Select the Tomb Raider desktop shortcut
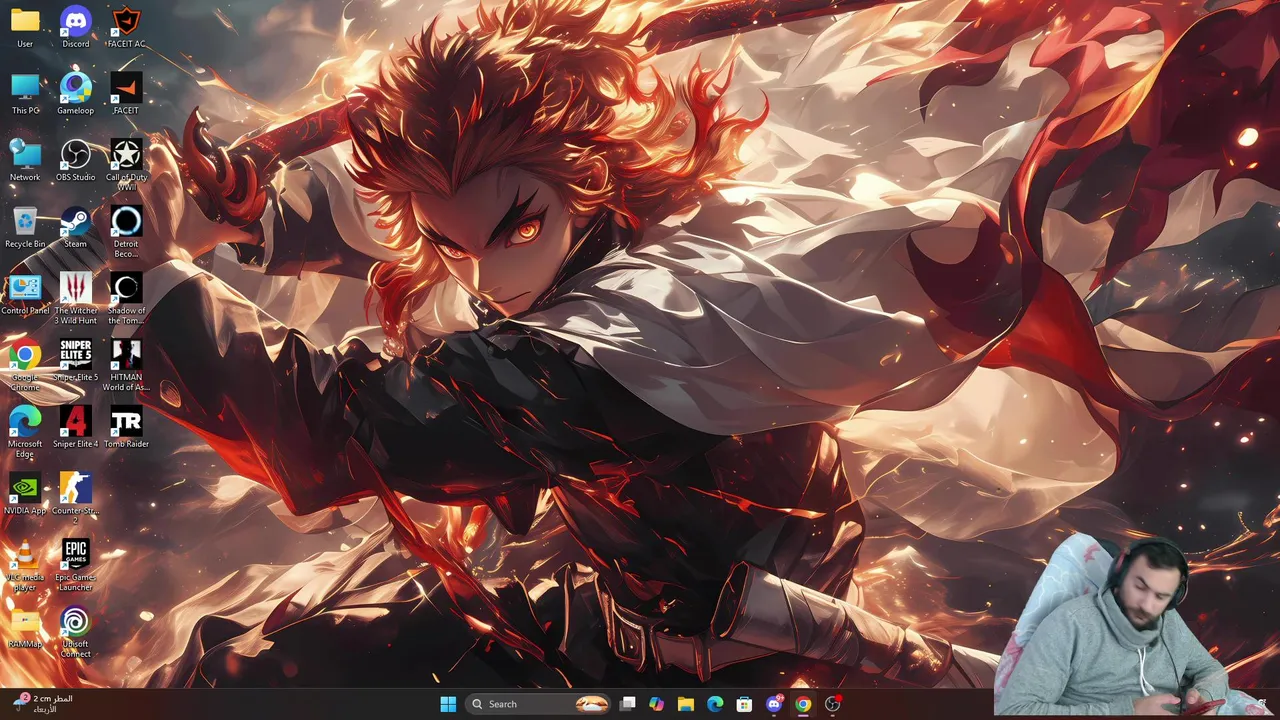This screenshot has width=1280, height=720. [x=126, y=428]
